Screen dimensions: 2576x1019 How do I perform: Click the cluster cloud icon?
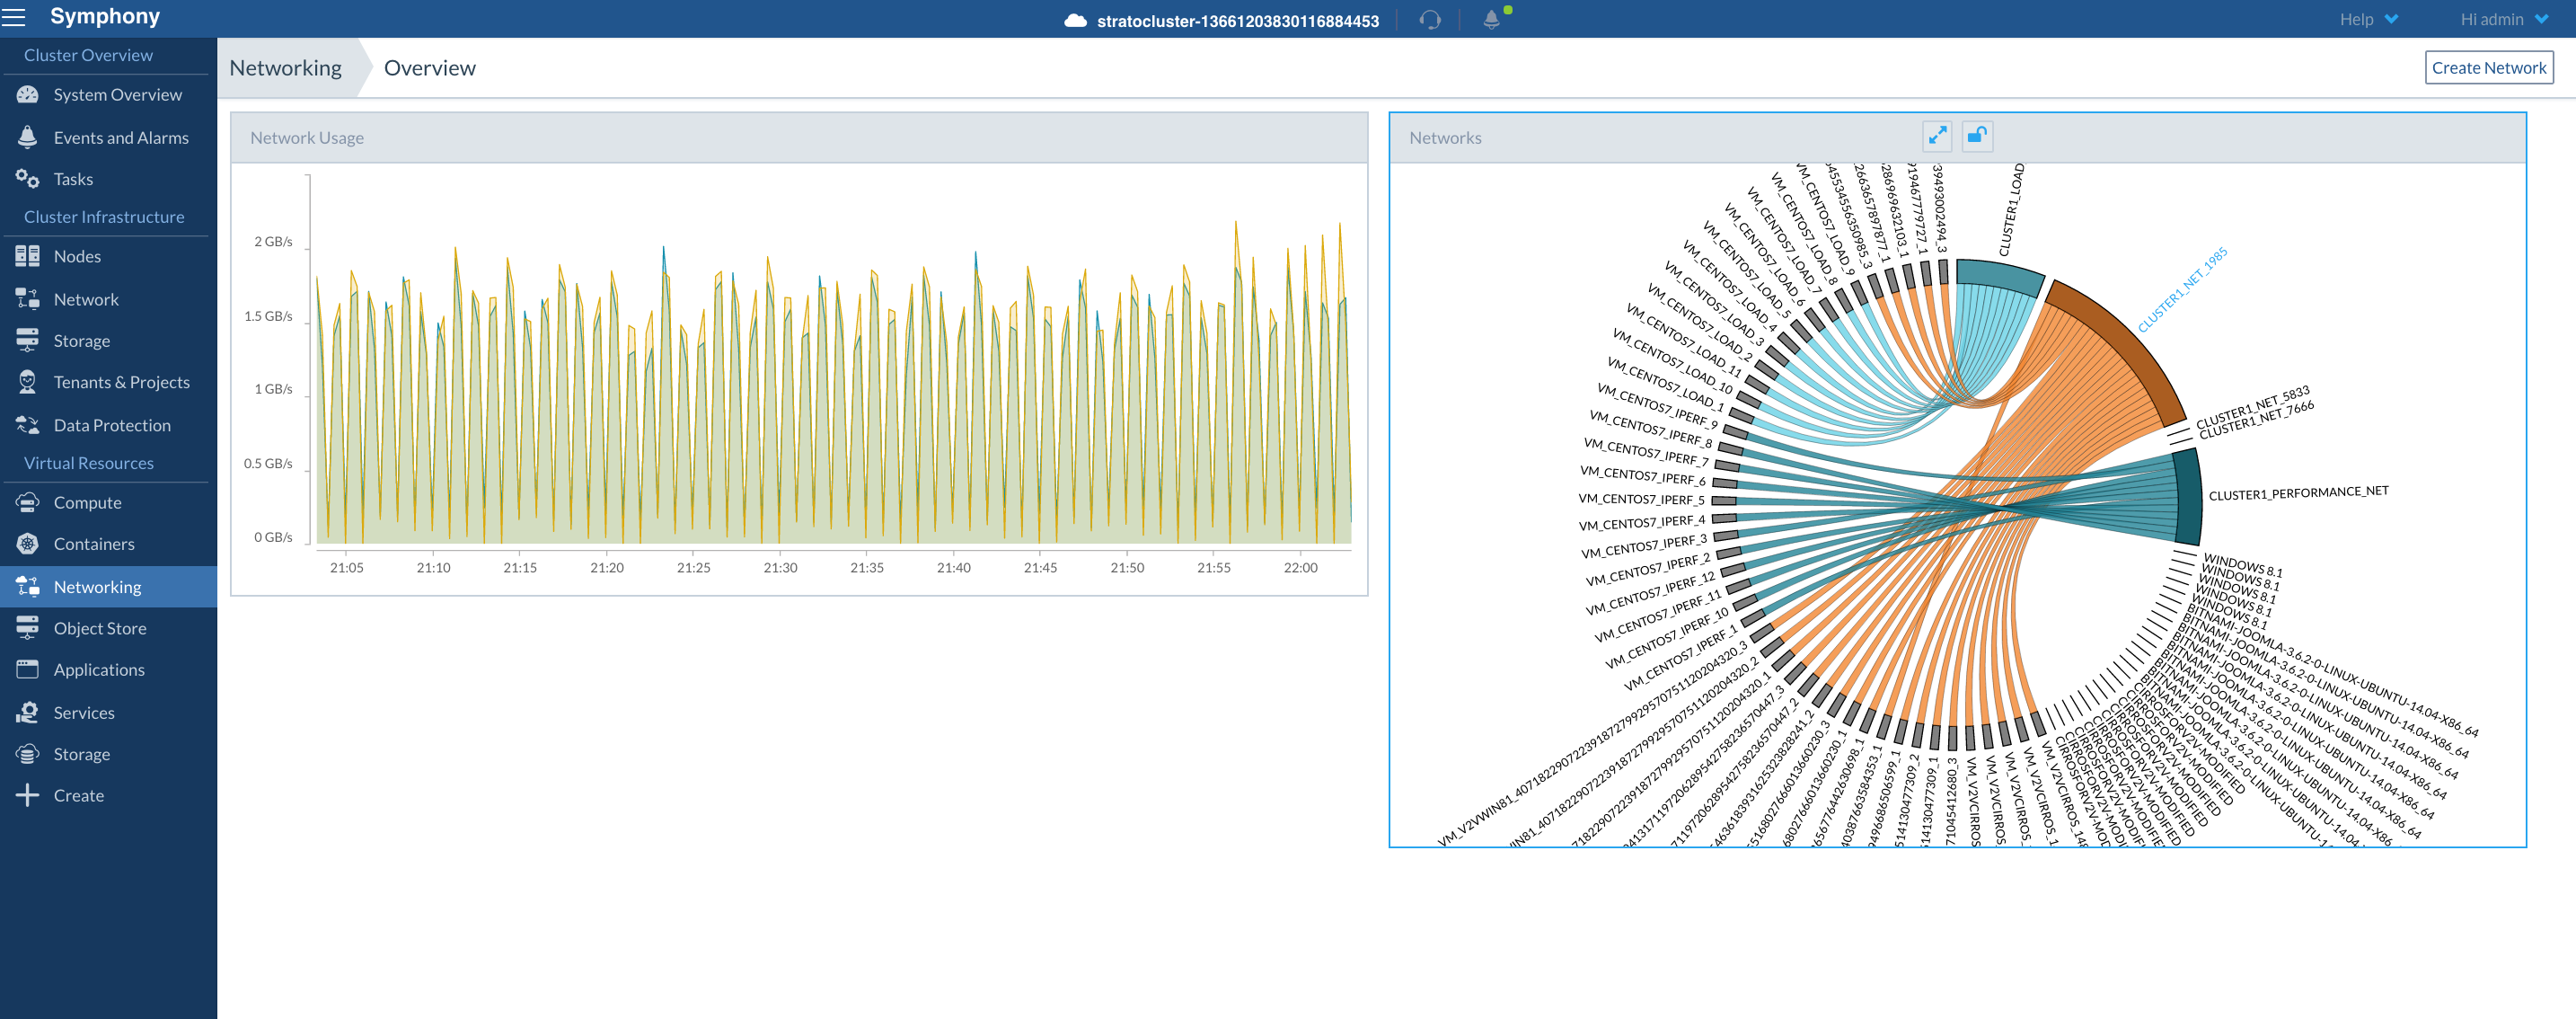click(1075, 21)
